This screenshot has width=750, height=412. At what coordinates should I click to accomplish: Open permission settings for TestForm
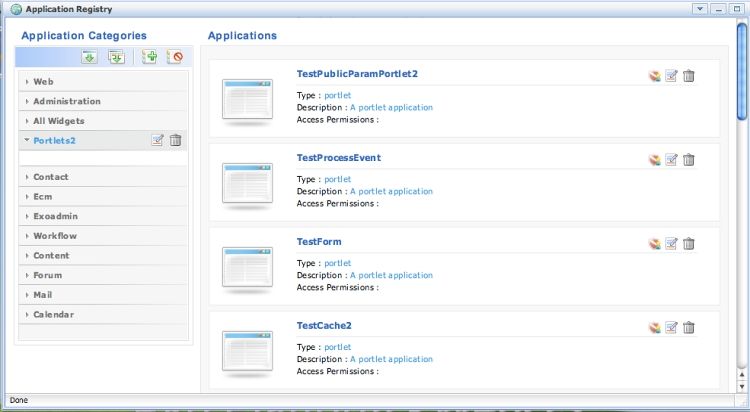(x=654, y=244)
